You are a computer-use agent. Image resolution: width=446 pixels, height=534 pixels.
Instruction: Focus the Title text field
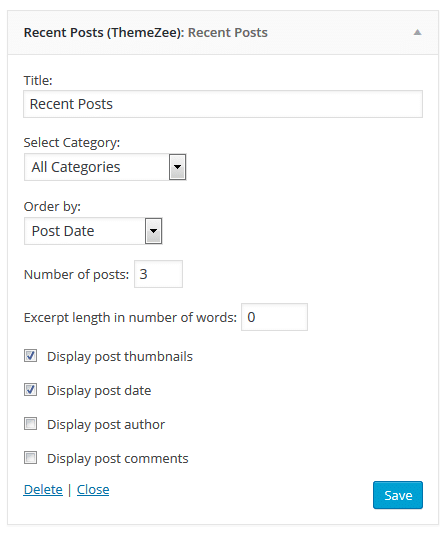223,104
